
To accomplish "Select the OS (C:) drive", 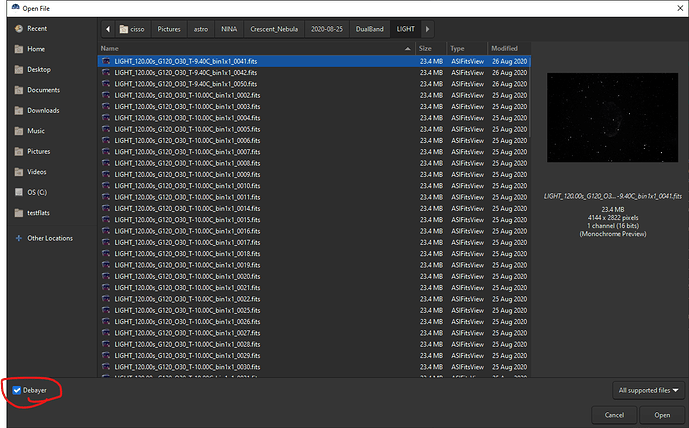I will pos(38,192).
